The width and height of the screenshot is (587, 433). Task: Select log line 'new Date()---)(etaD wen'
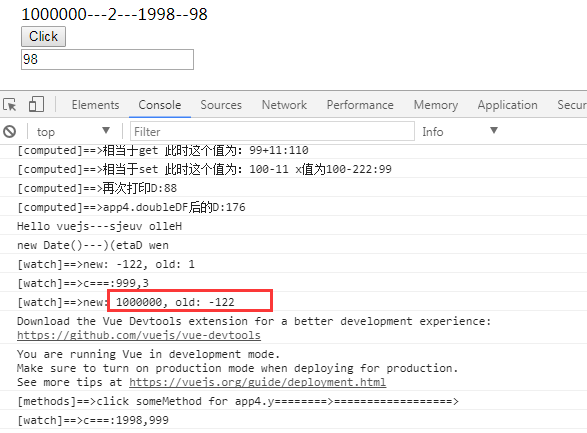[93, 245]
